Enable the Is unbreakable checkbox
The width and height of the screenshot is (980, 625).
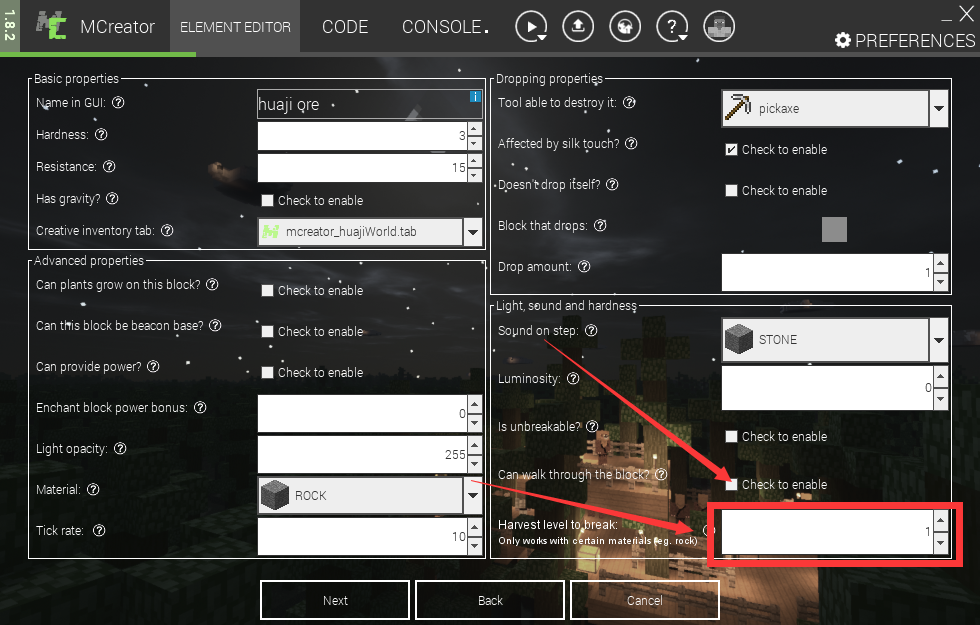(x=732, y=437)
